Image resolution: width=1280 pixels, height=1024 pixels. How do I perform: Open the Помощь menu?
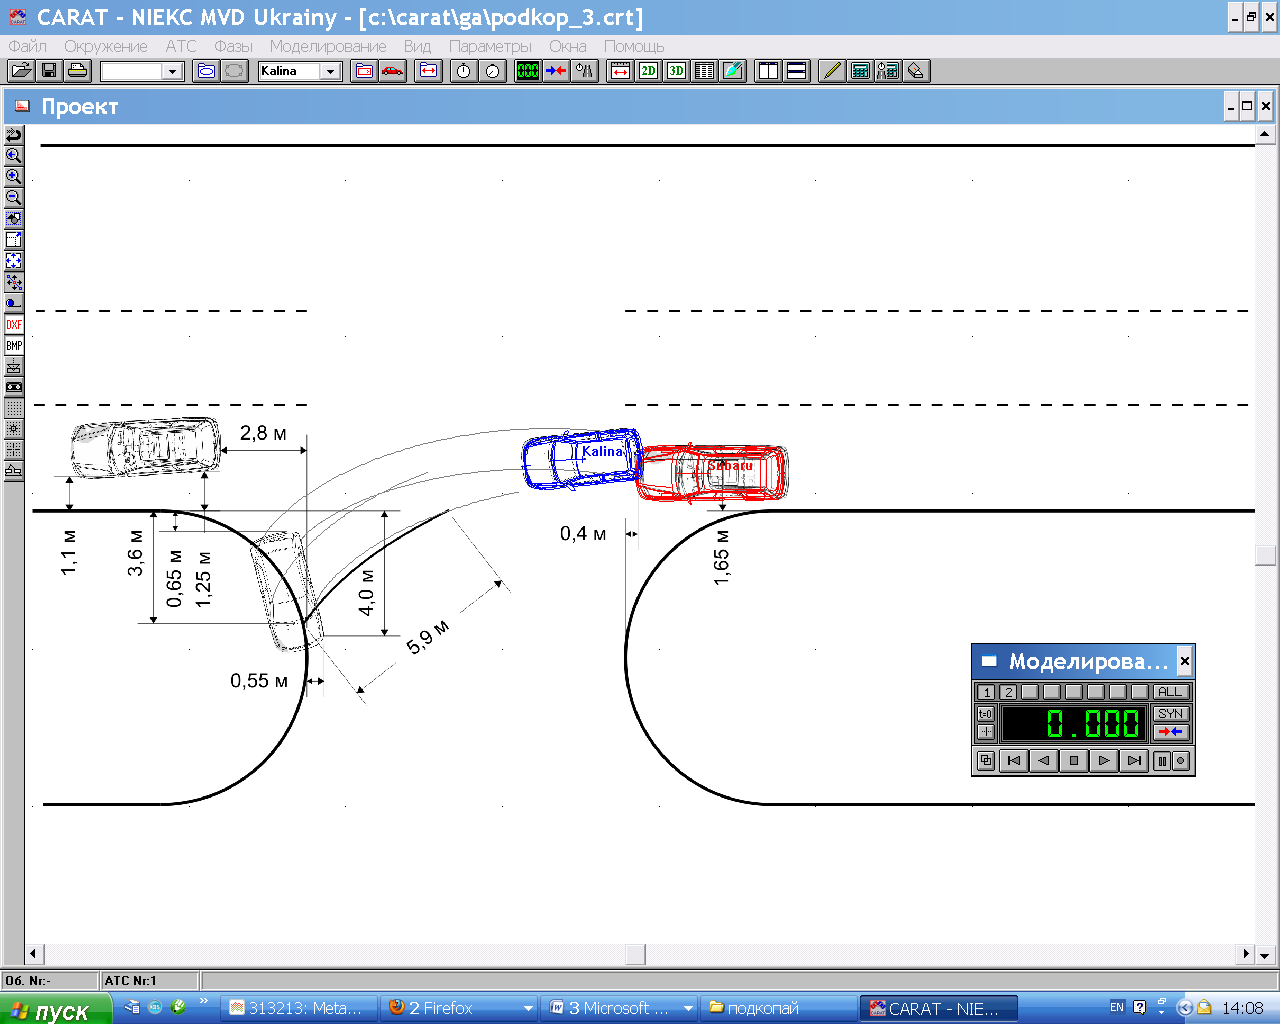634,46
